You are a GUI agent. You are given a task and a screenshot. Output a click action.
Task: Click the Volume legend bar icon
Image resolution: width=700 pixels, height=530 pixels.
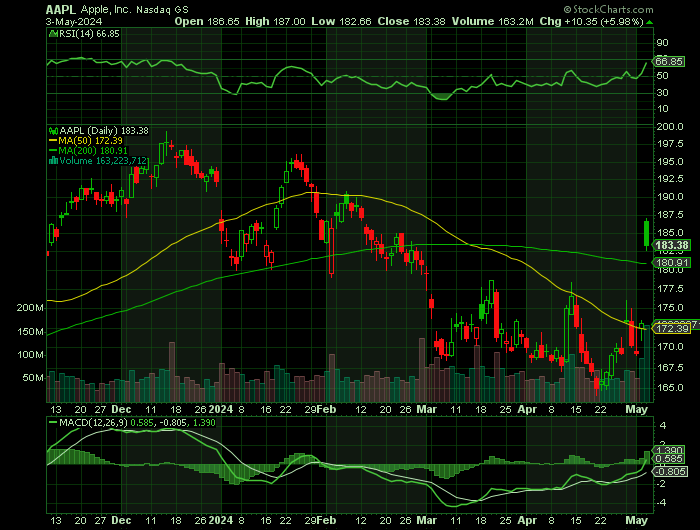(x=53, y=161)
